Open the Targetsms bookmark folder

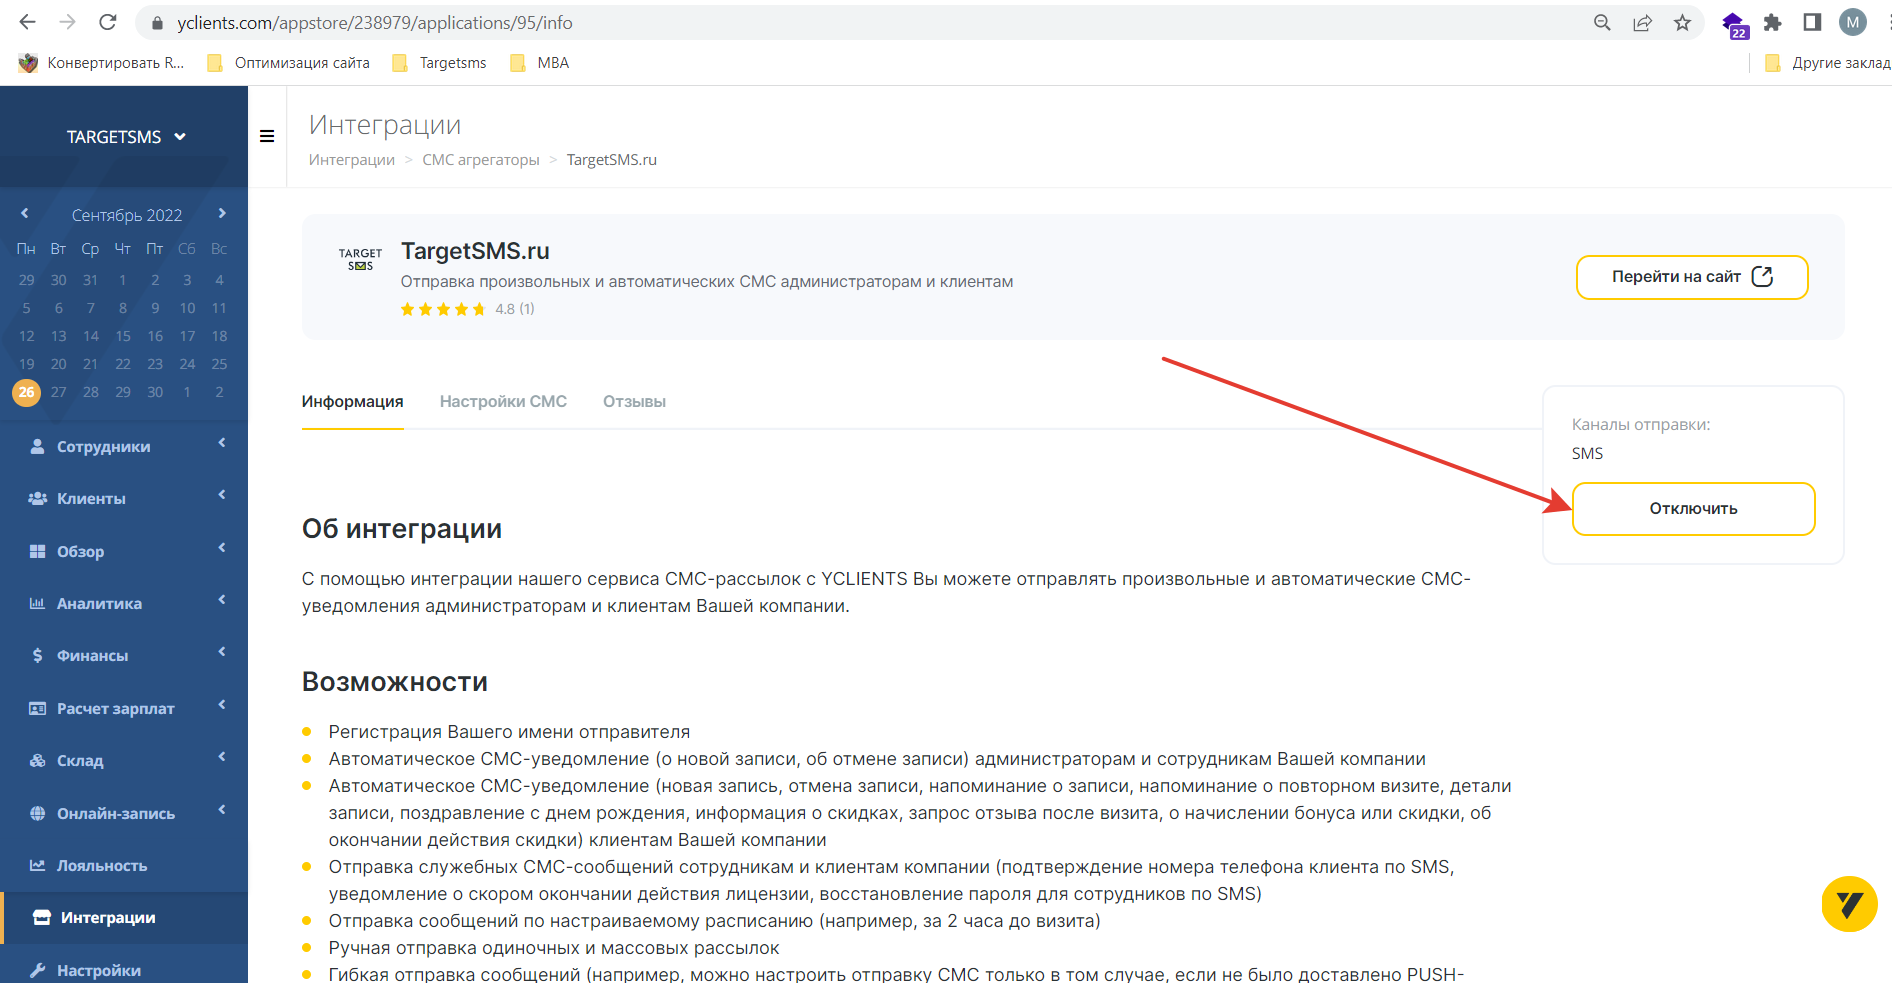click(439, 62)
